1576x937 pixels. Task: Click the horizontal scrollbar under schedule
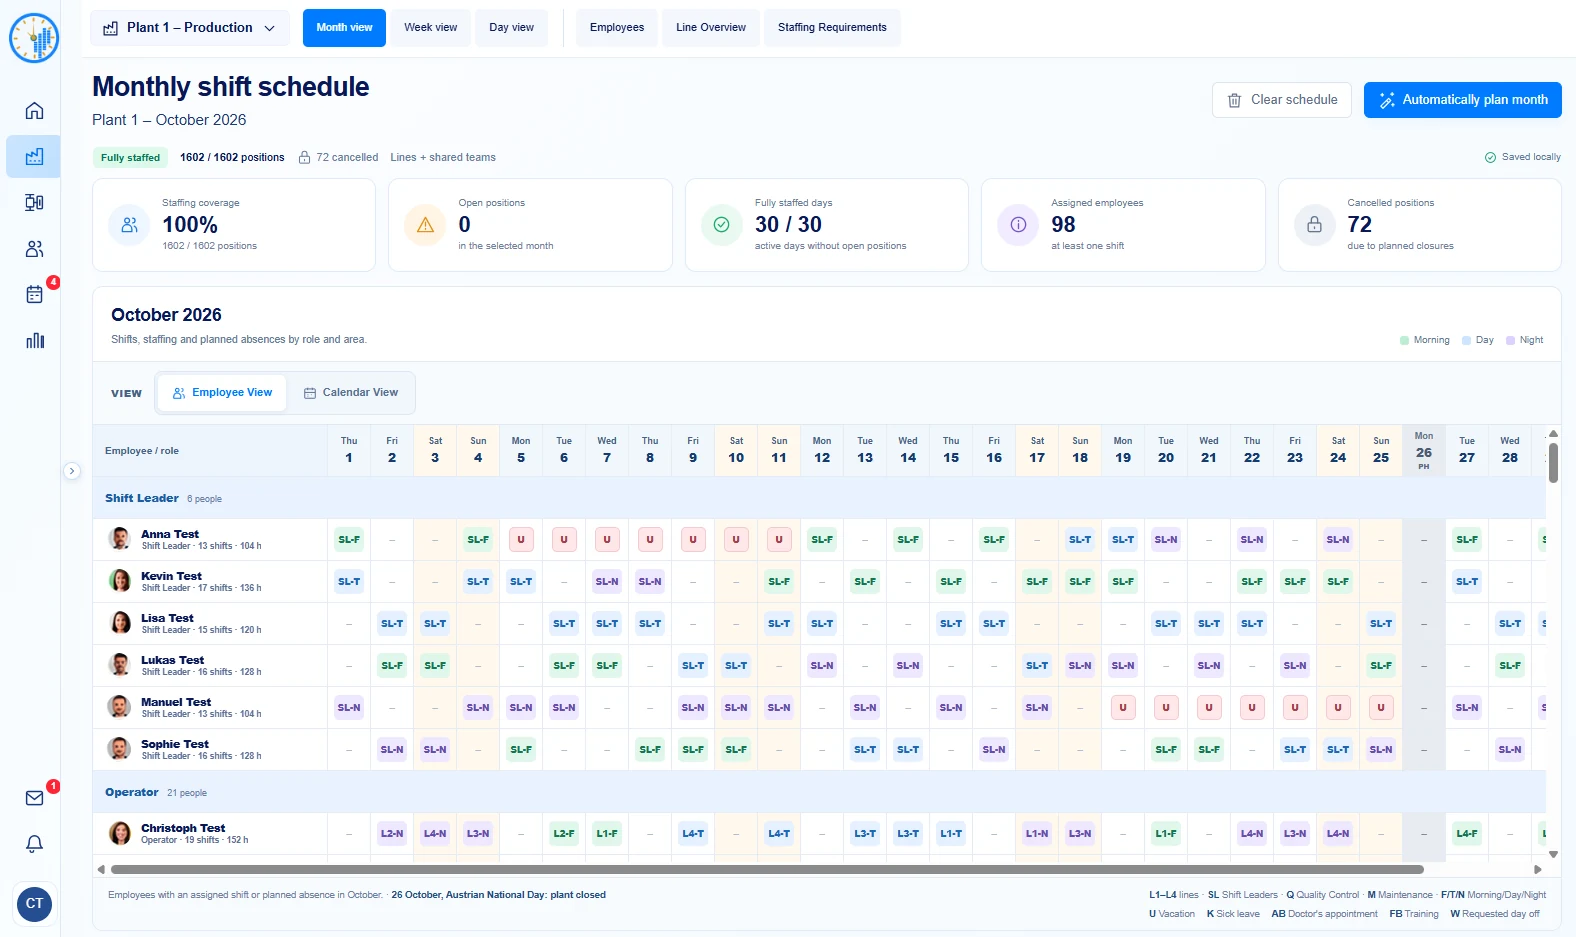point(767,870)
